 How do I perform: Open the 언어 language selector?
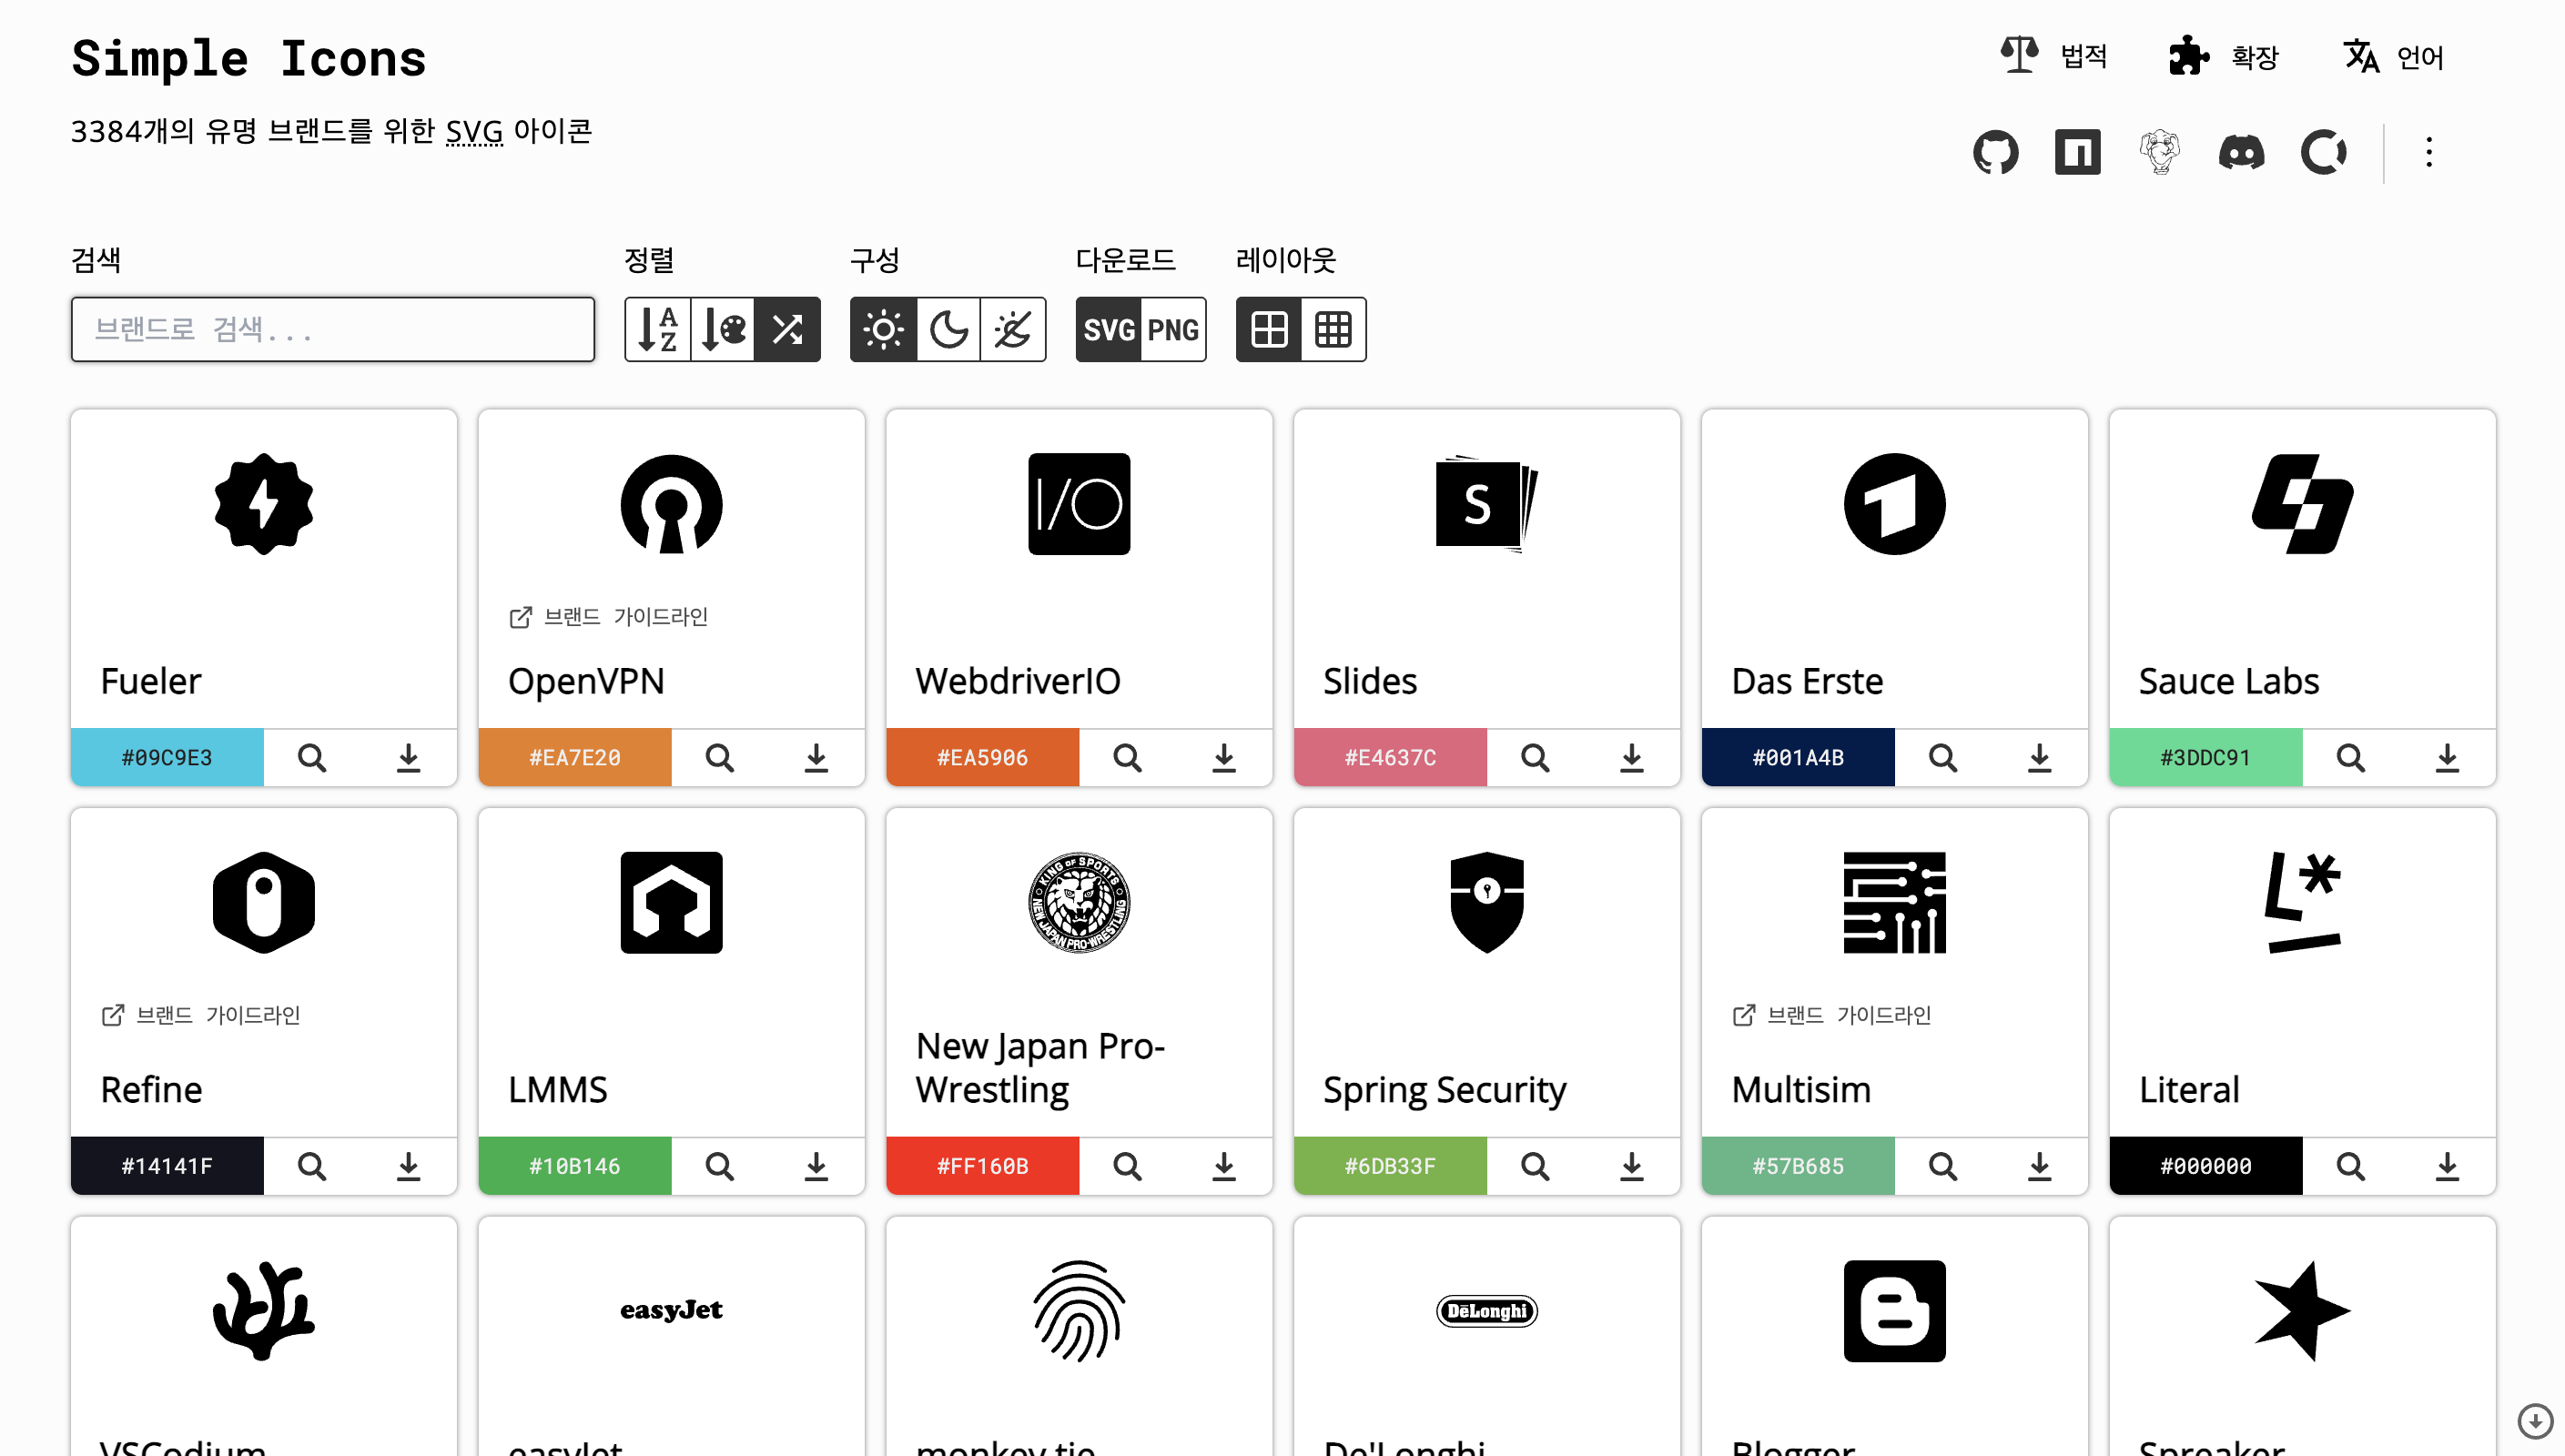pyautogui.click(x=2393, y=57)
